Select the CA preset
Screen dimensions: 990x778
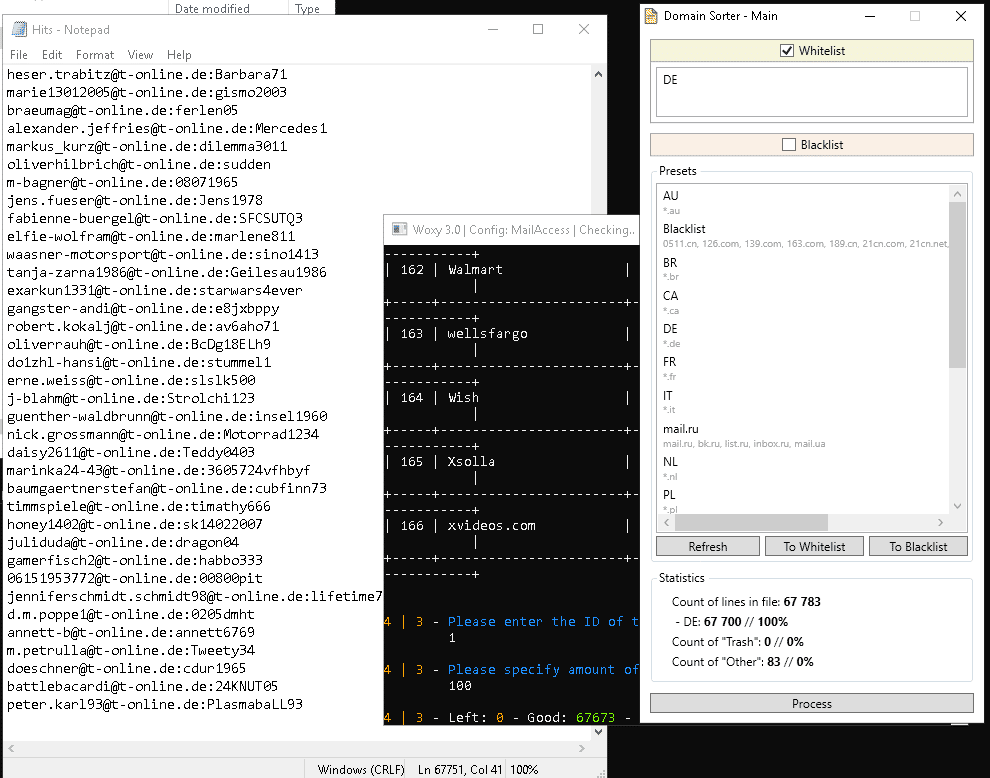802,302
